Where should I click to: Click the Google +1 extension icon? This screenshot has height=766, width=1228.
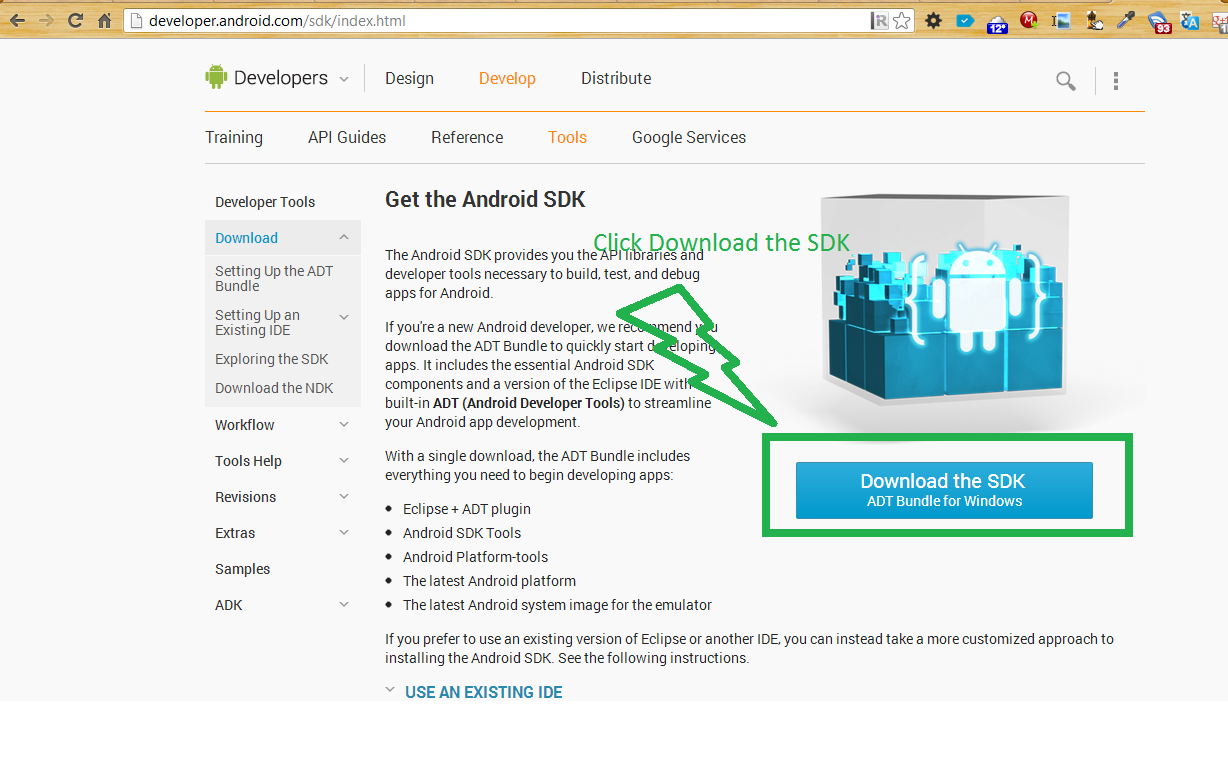click(x=1218, y=22)
